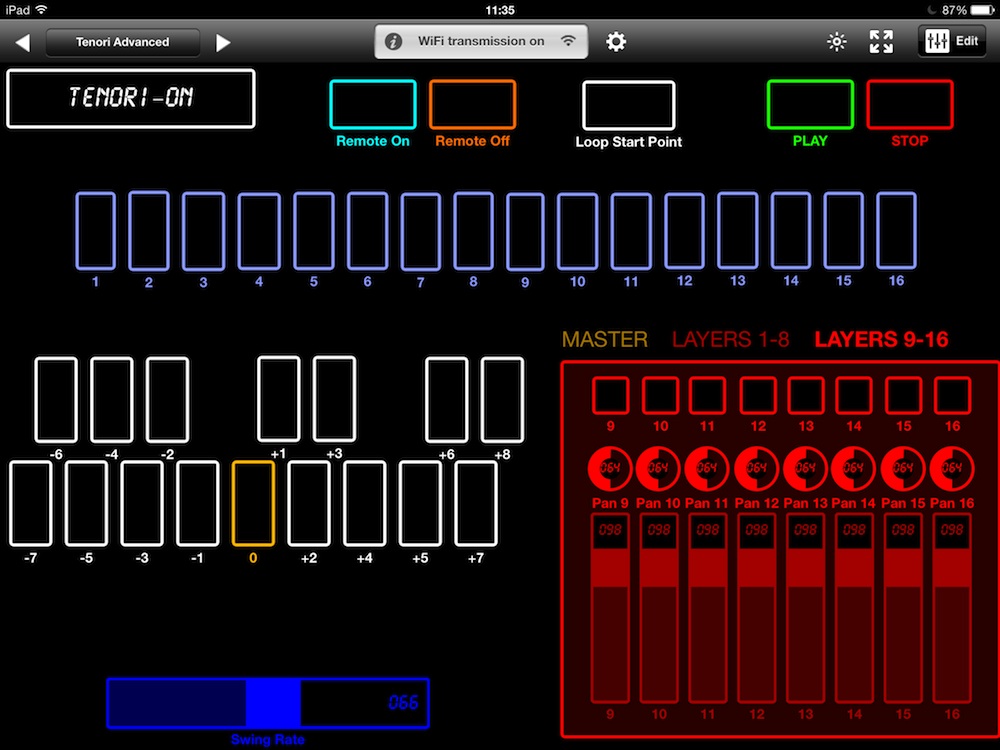
Task: Check the battery icon in status bar
Action: 983,10
